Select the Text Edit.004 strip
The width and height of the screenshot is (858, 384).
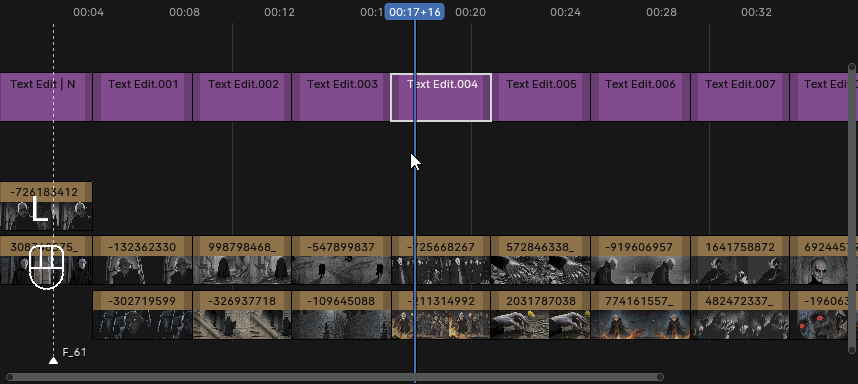click(x=440, y=97)
